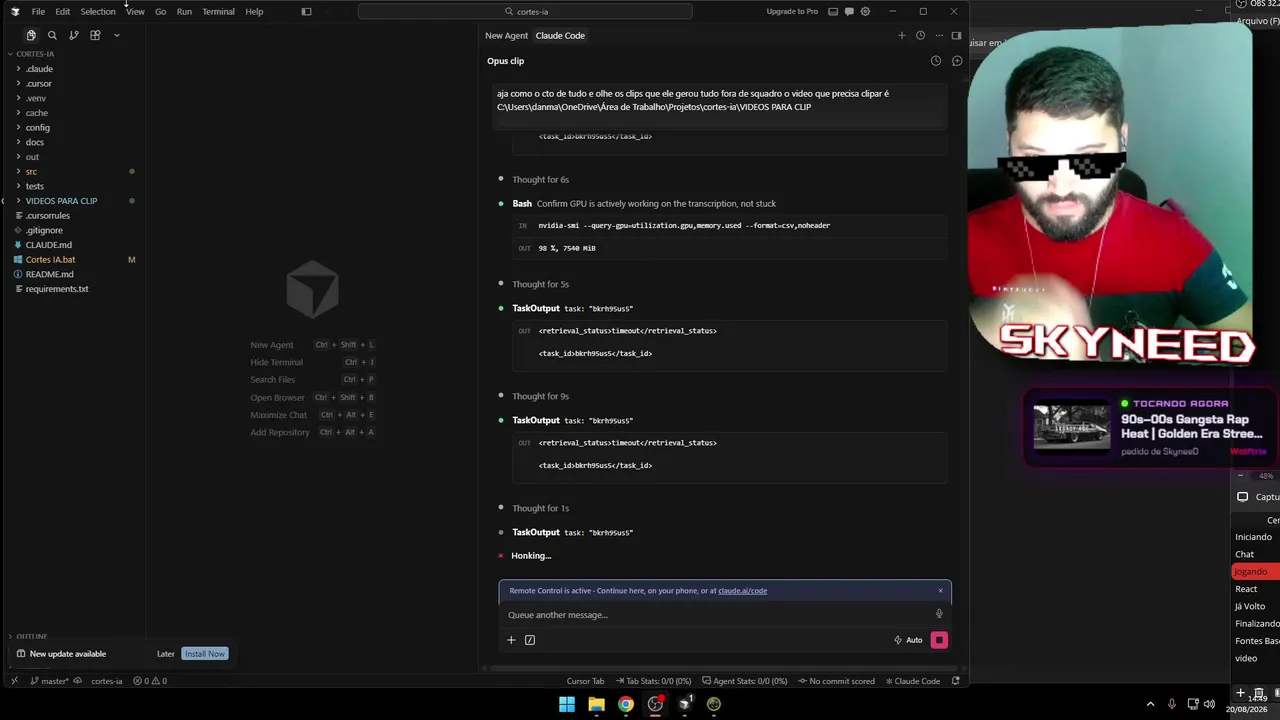
Task: Expand the OUTLINE section
Action: (31, 636)
